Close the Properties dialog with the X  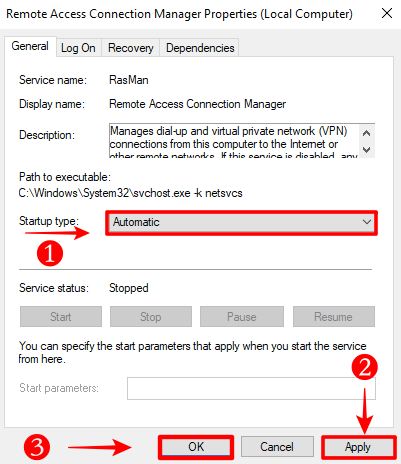pos(387,14)
